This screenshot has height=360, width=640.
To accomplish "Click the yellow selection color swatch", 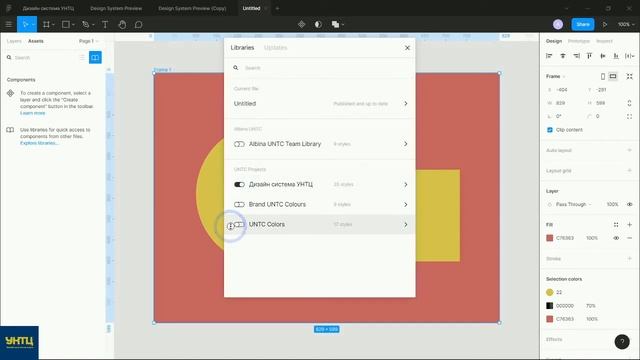I will [x=549, y=292].
